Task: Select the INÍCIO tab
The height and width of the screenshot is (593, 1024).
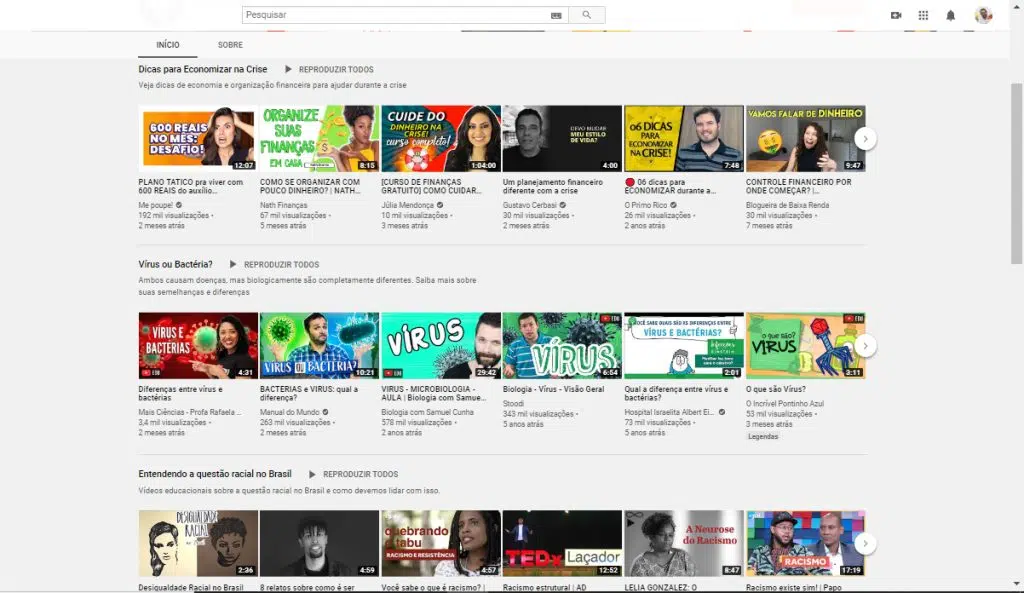Action: (168, 45)
